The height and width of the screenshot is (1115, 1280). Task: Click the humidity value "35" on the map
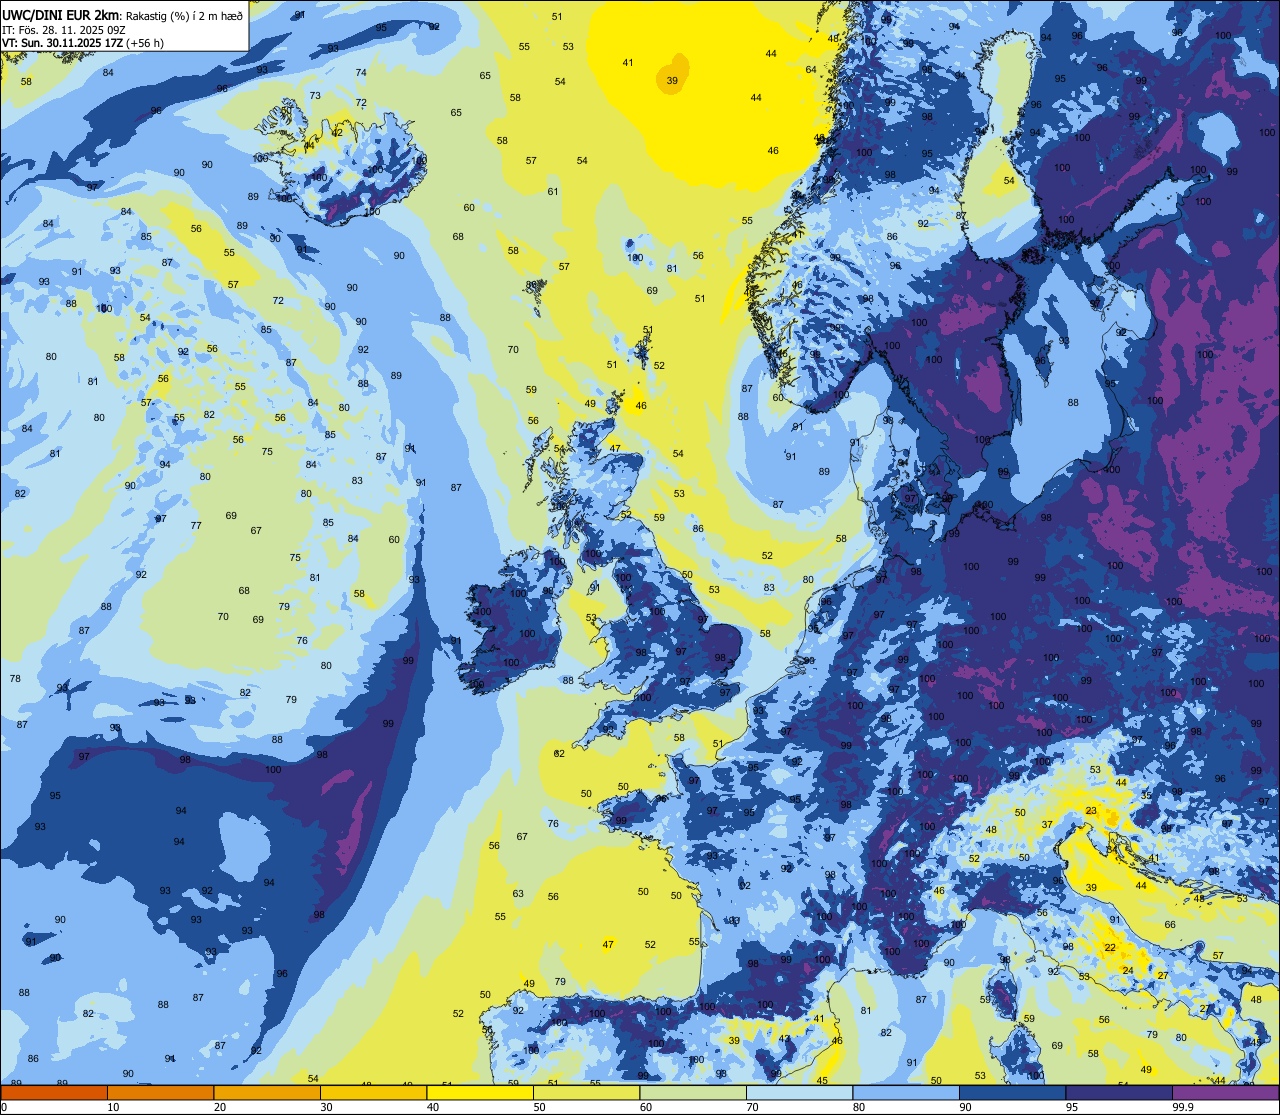click(1146, 796)
